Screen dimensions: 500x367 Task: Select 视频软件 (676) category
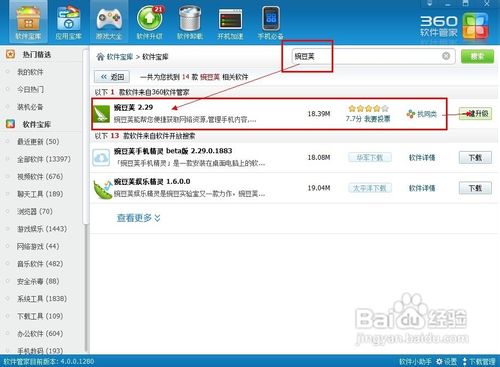pyautogui.click(x=40, y=176)
